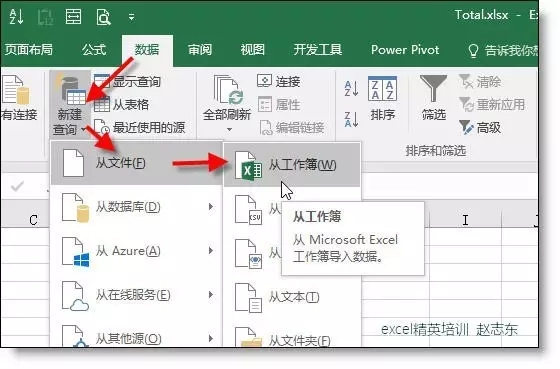Viewport: 560px width, 369px height.
Task: Click the print preview icon in quick access toolbar
Action: pyautogui.click(x=103, y=17)
